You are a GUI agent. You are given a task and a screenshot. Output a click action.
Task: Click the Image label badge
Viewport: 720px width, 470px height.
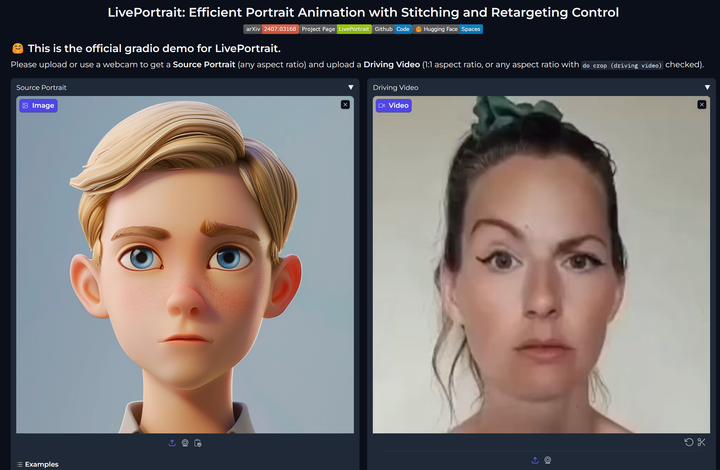tap(38, 106)
